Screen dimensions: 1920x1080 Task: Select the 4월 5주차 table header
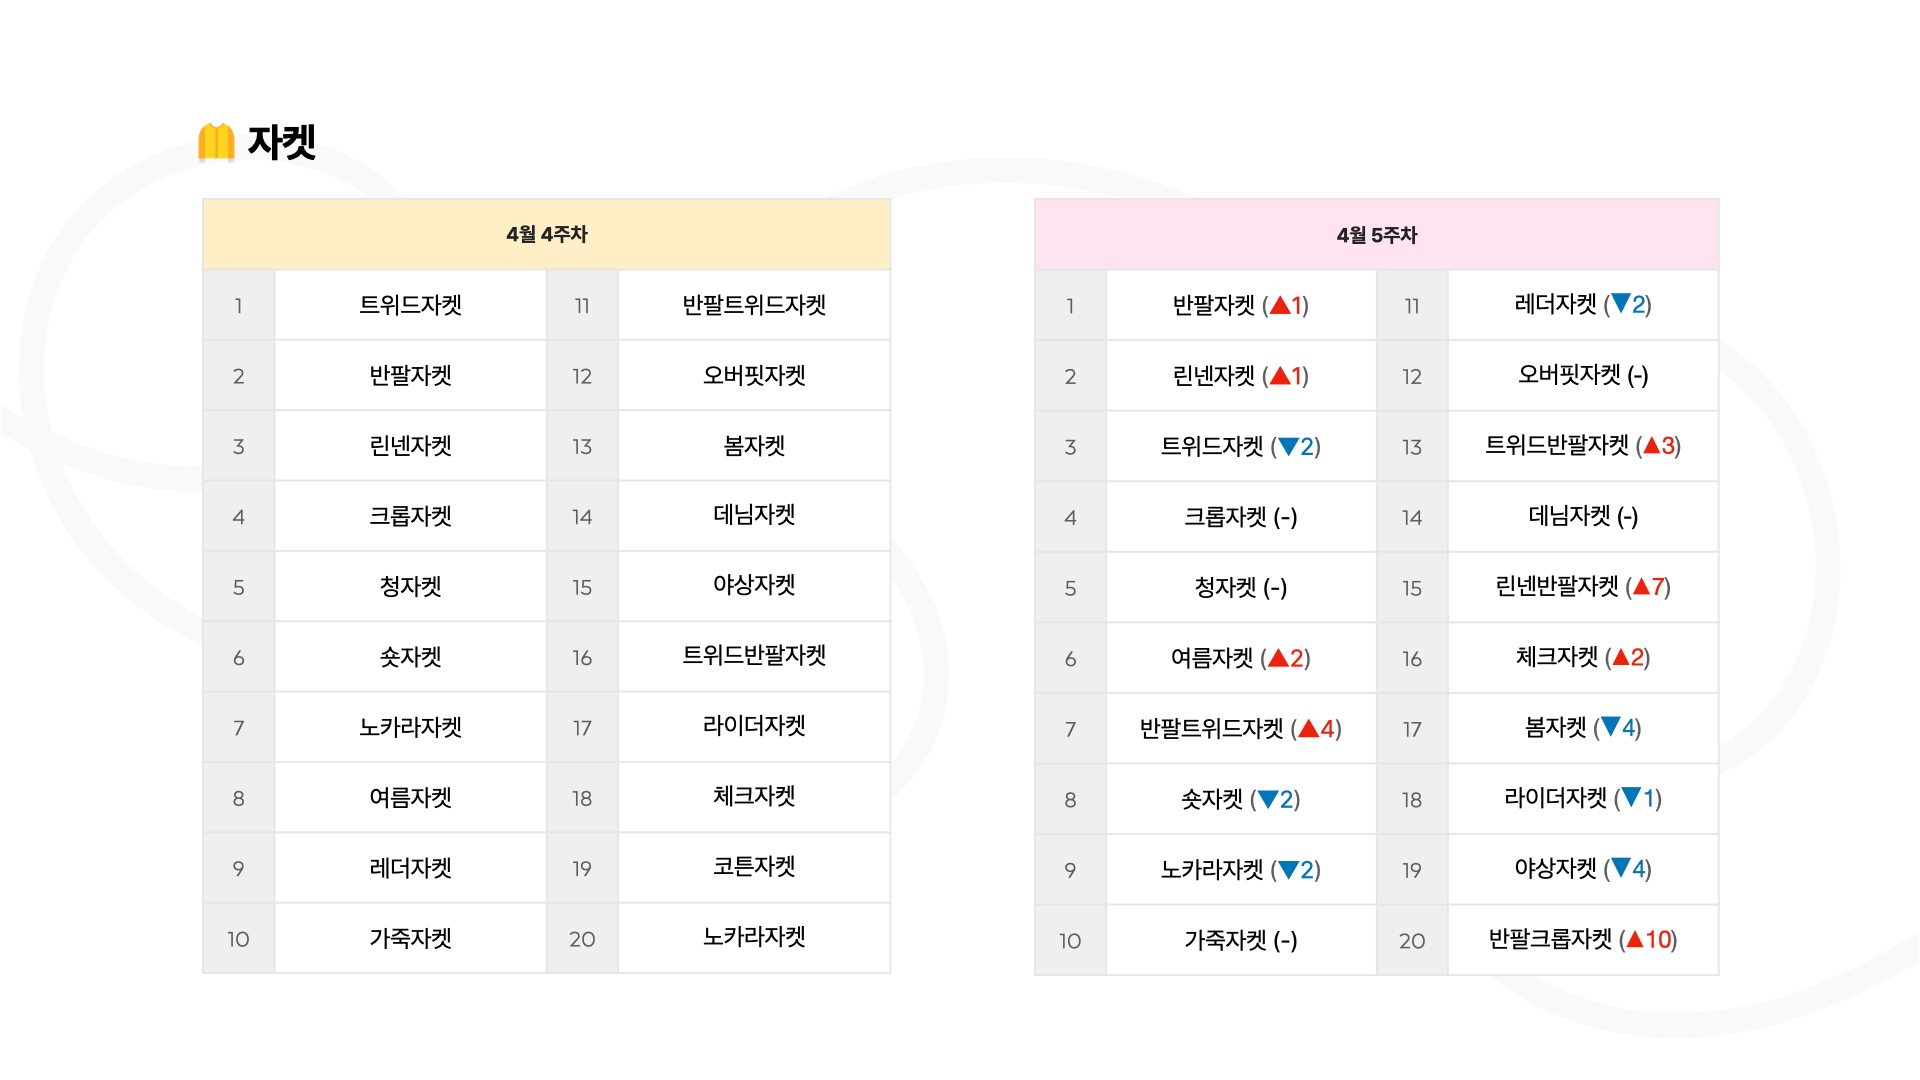pos(1377,235)
